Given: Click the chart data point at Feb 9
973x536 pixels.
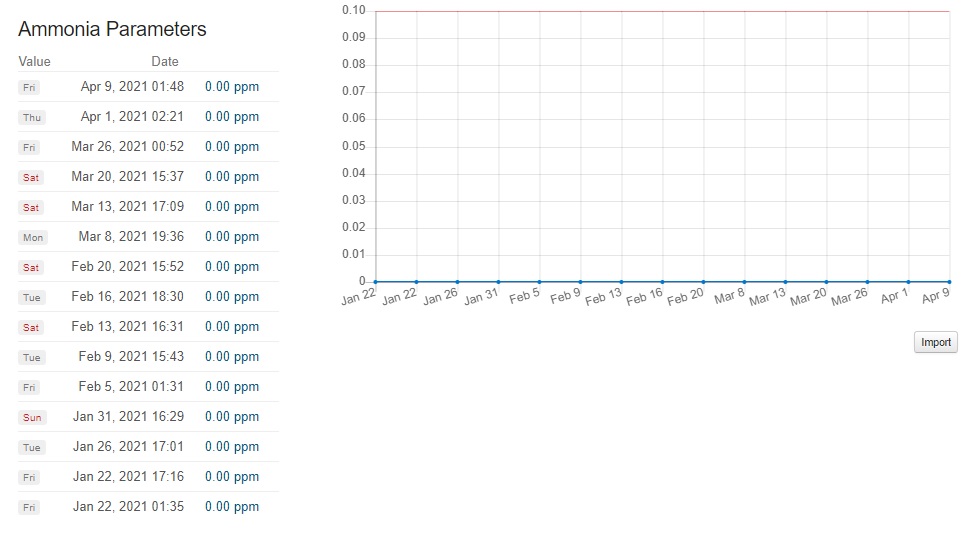Looking at the screenshot, I should click(x=581, y=282).
